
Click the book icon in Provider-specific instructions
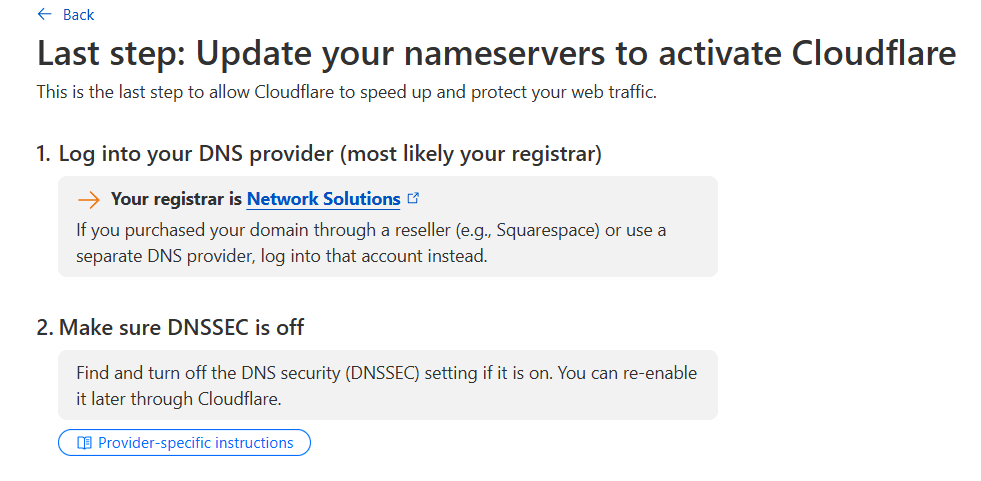click(x=84, y=443)
